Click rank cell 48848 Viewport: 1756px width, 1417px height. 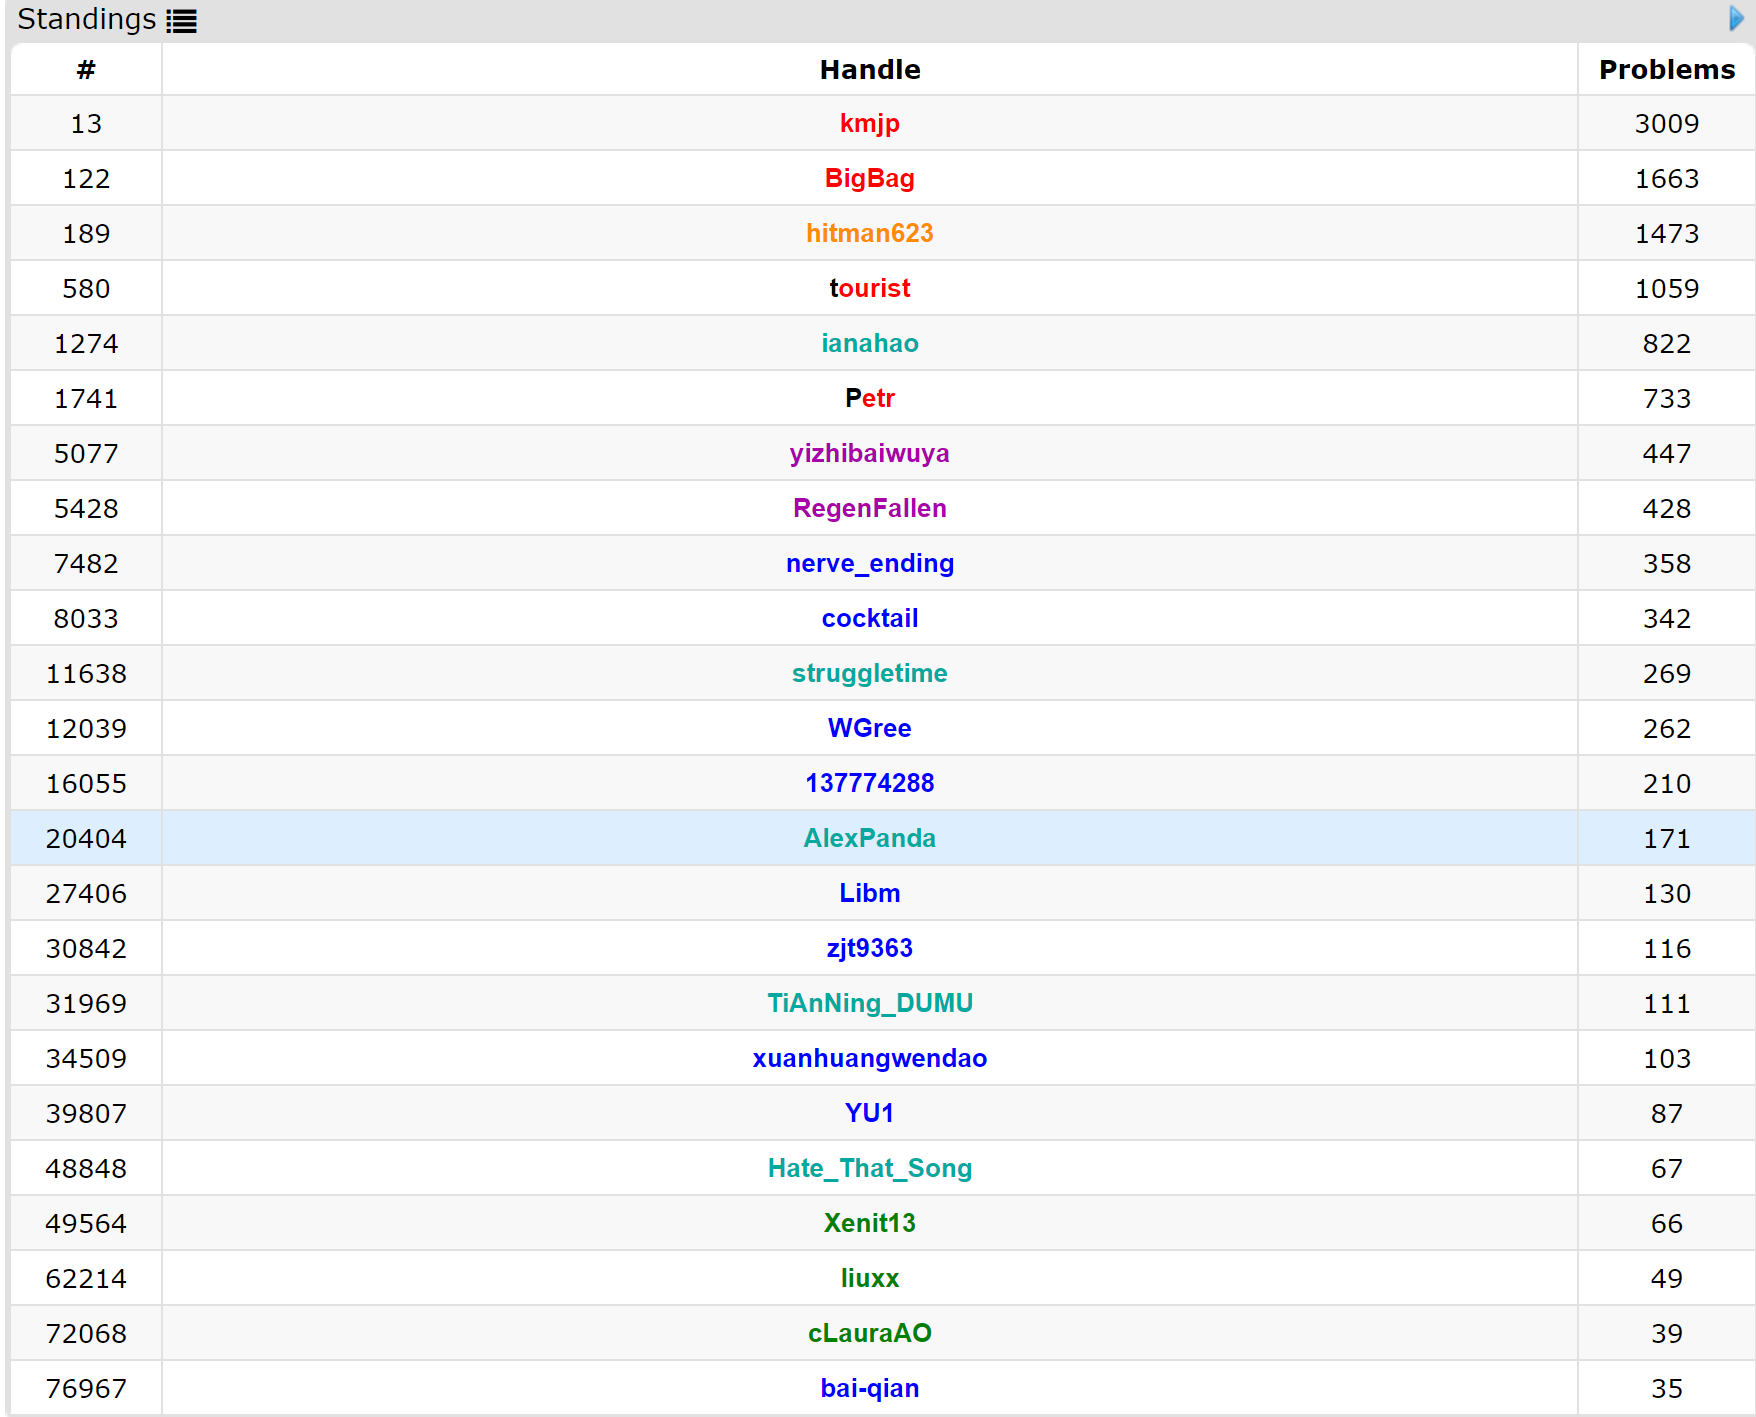[x=86, y=1169]
